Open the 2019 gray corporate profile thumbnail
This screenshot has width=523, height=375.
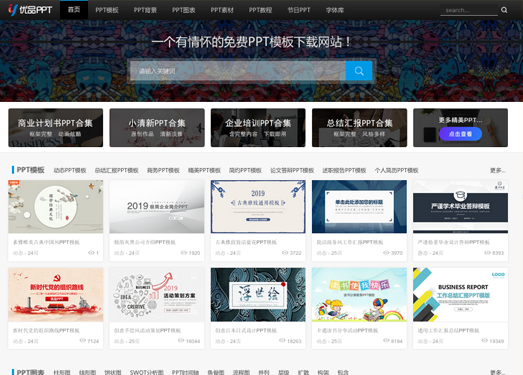tap(157, 207)
